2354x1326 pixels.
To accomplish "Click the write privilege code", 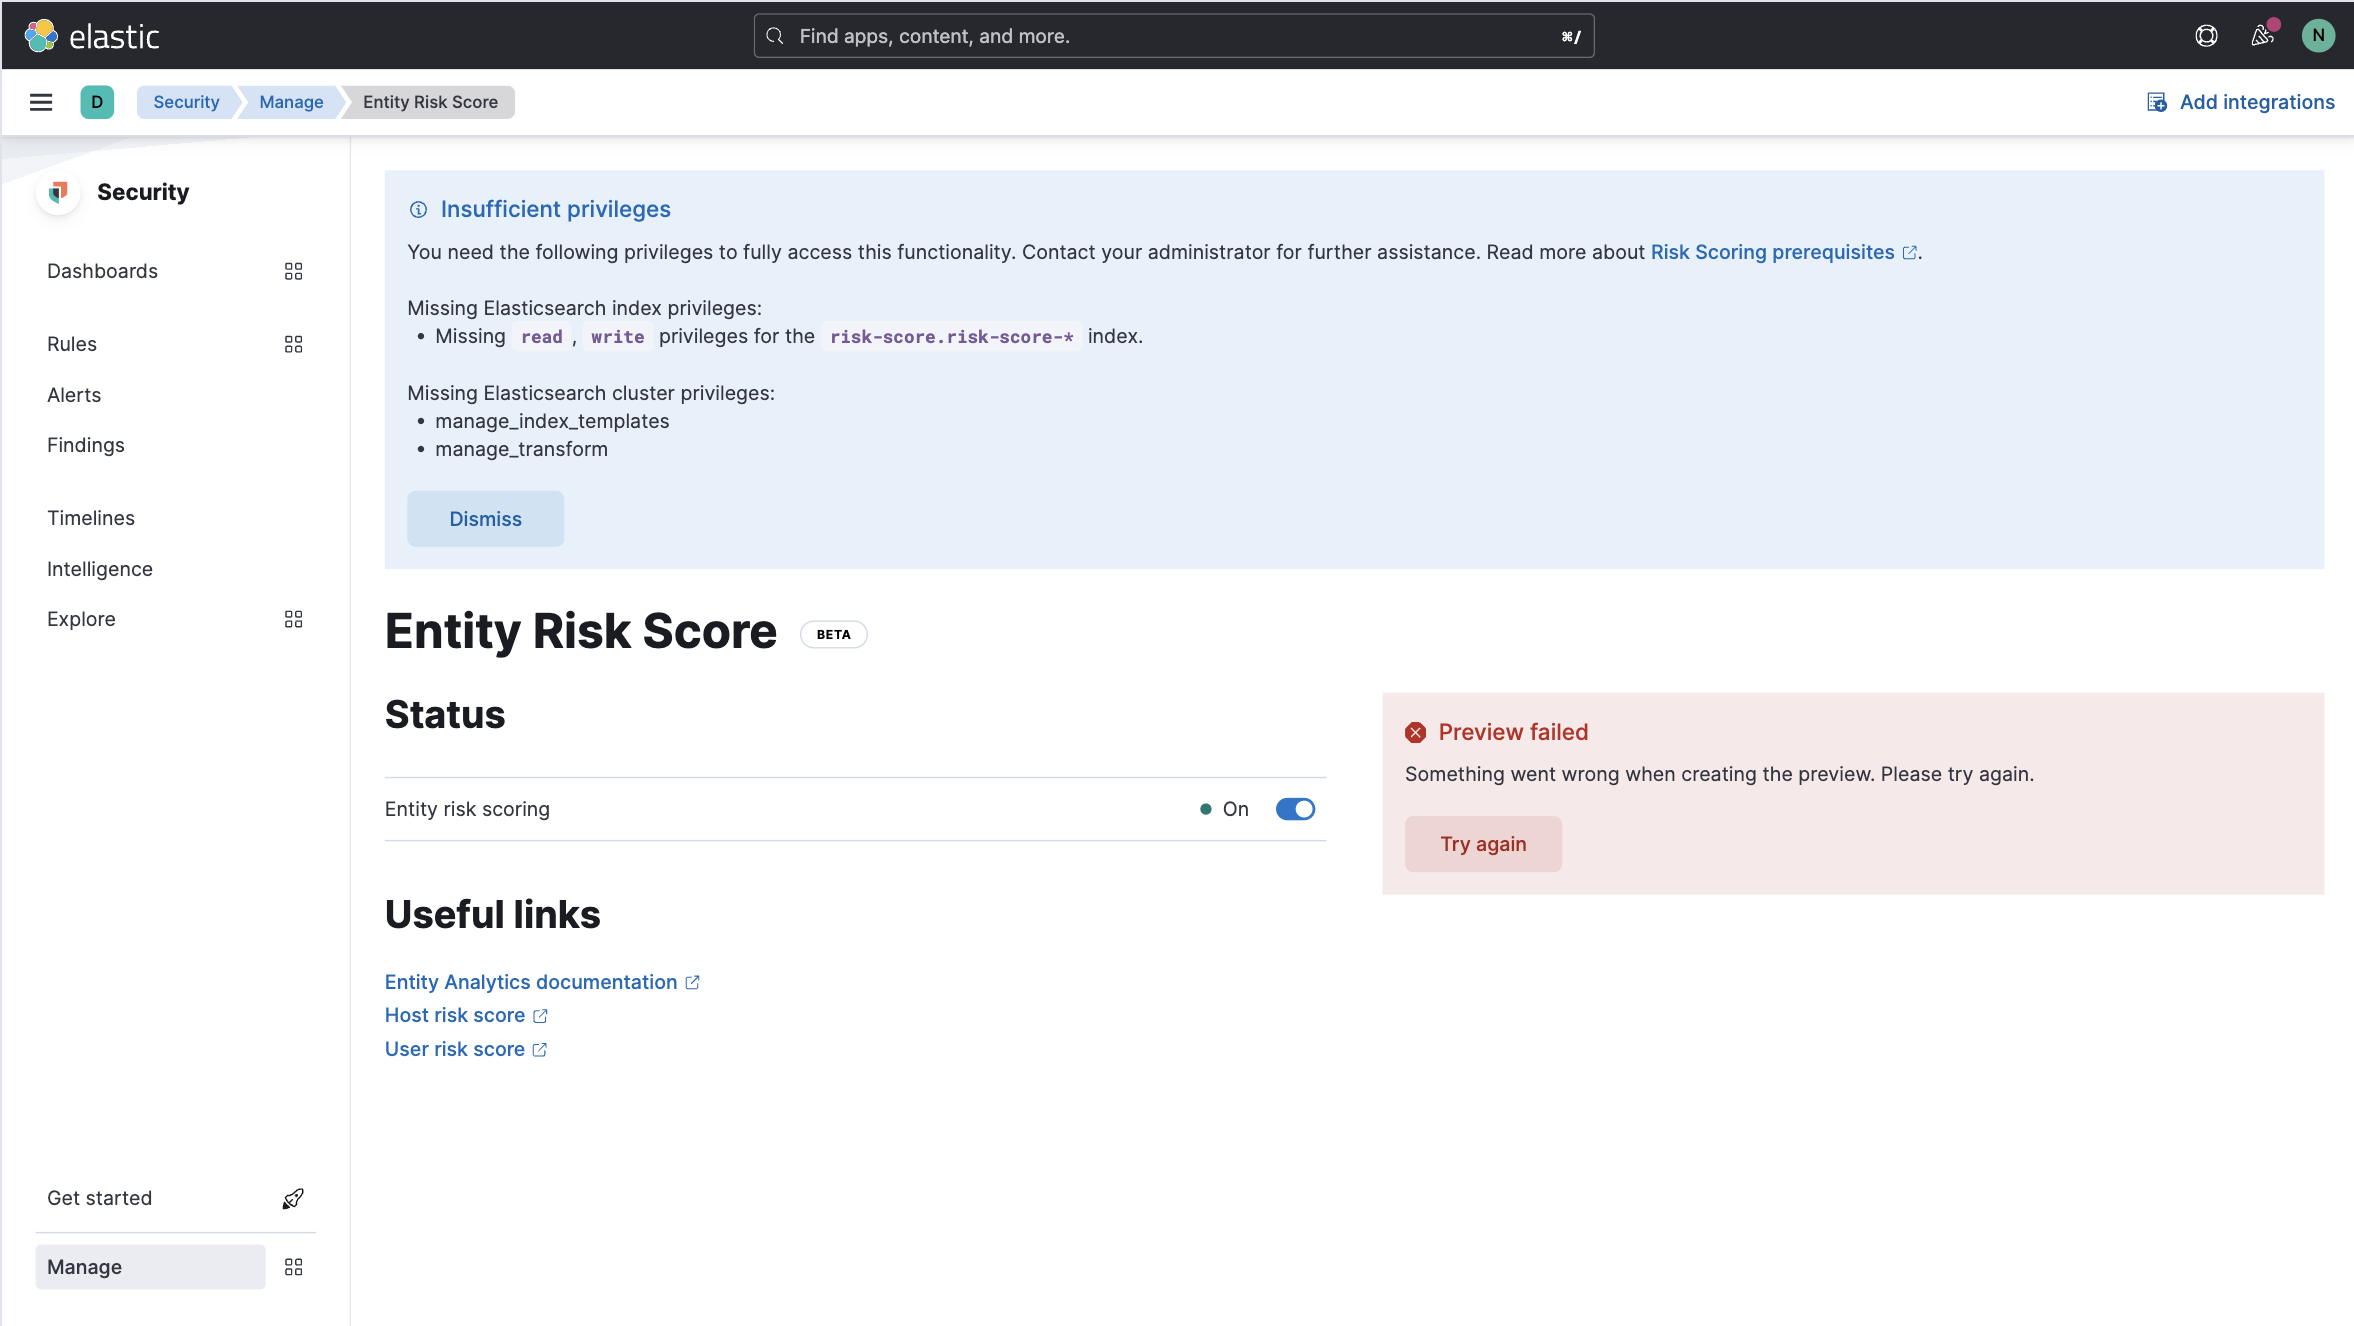I will (617, 337).
